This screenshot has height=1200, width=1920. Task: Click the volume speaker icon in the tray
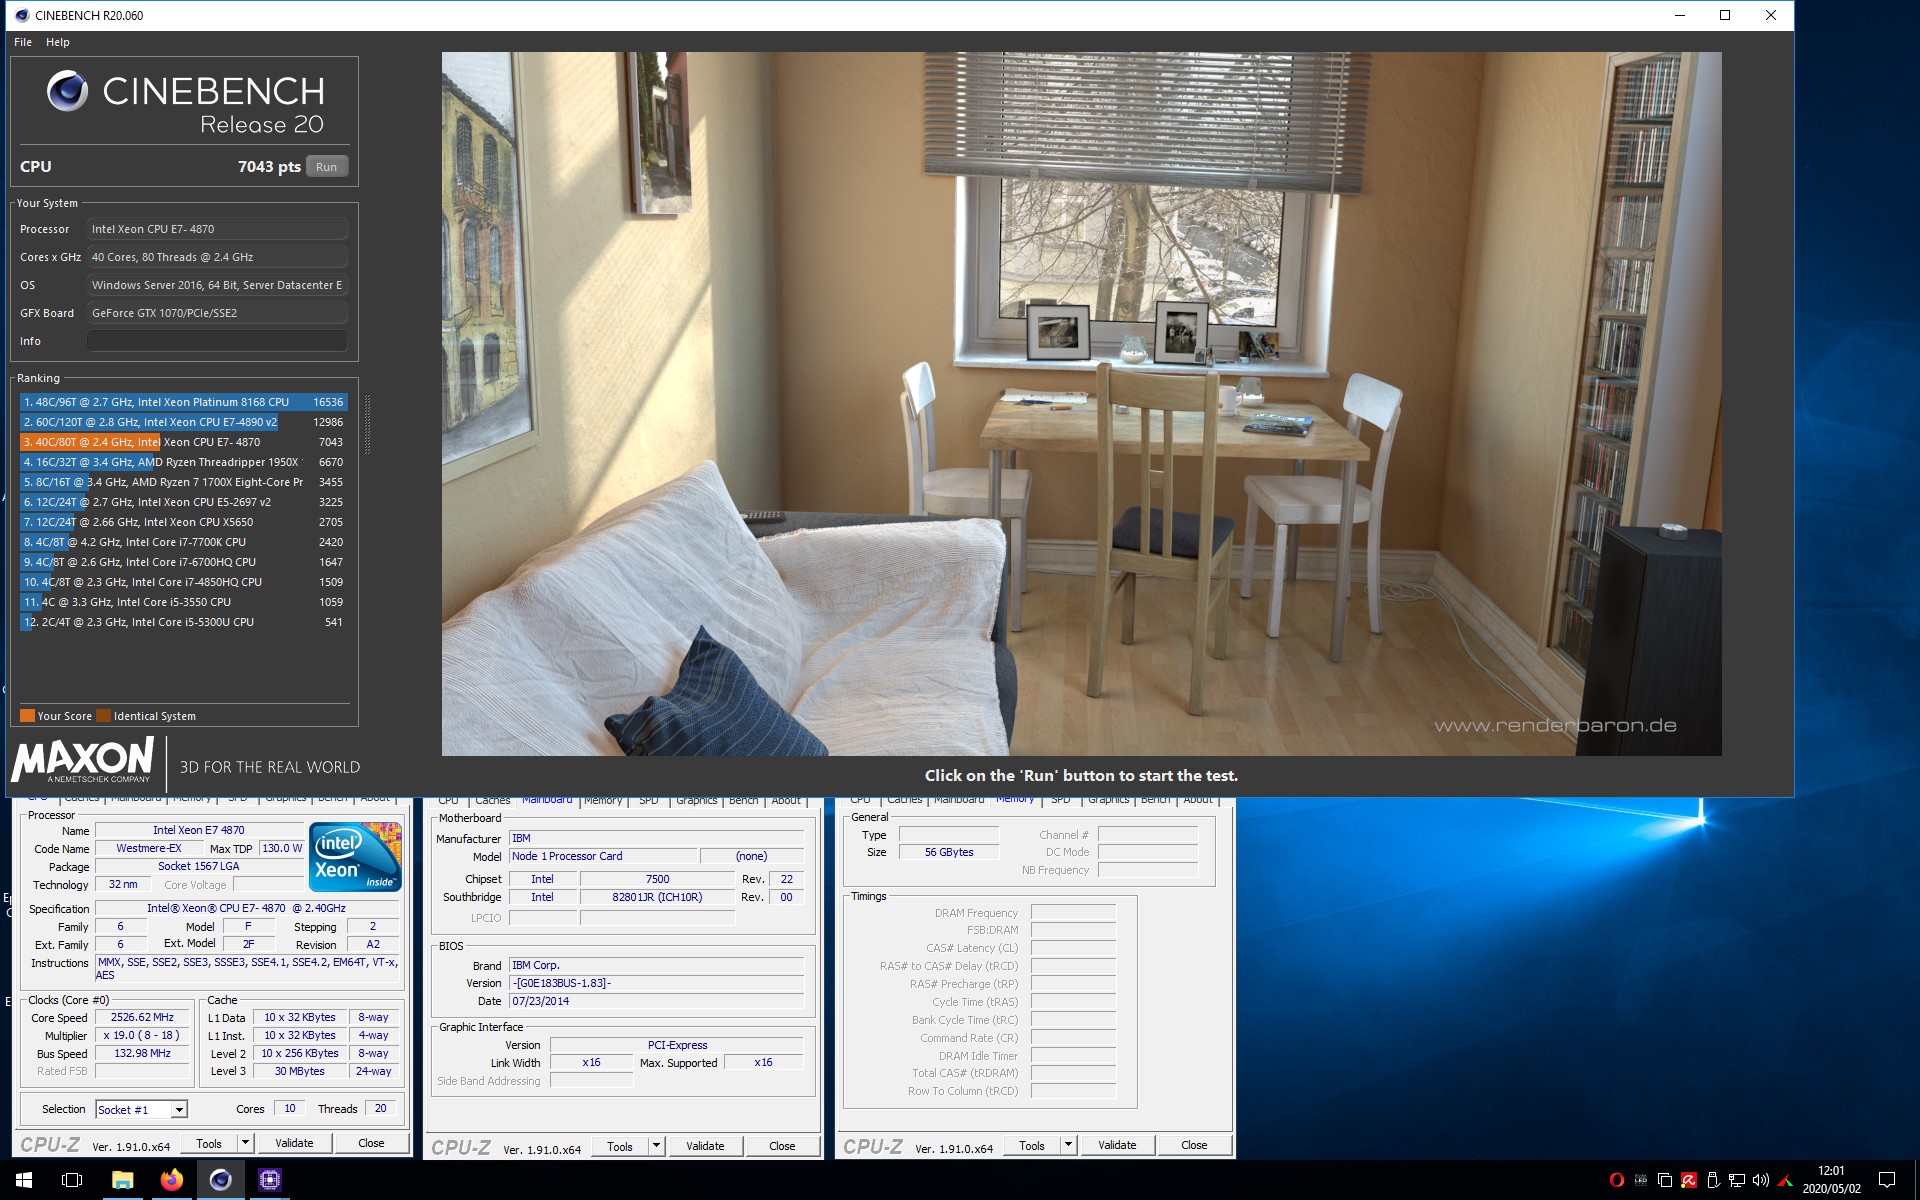coord(1761,1180)
